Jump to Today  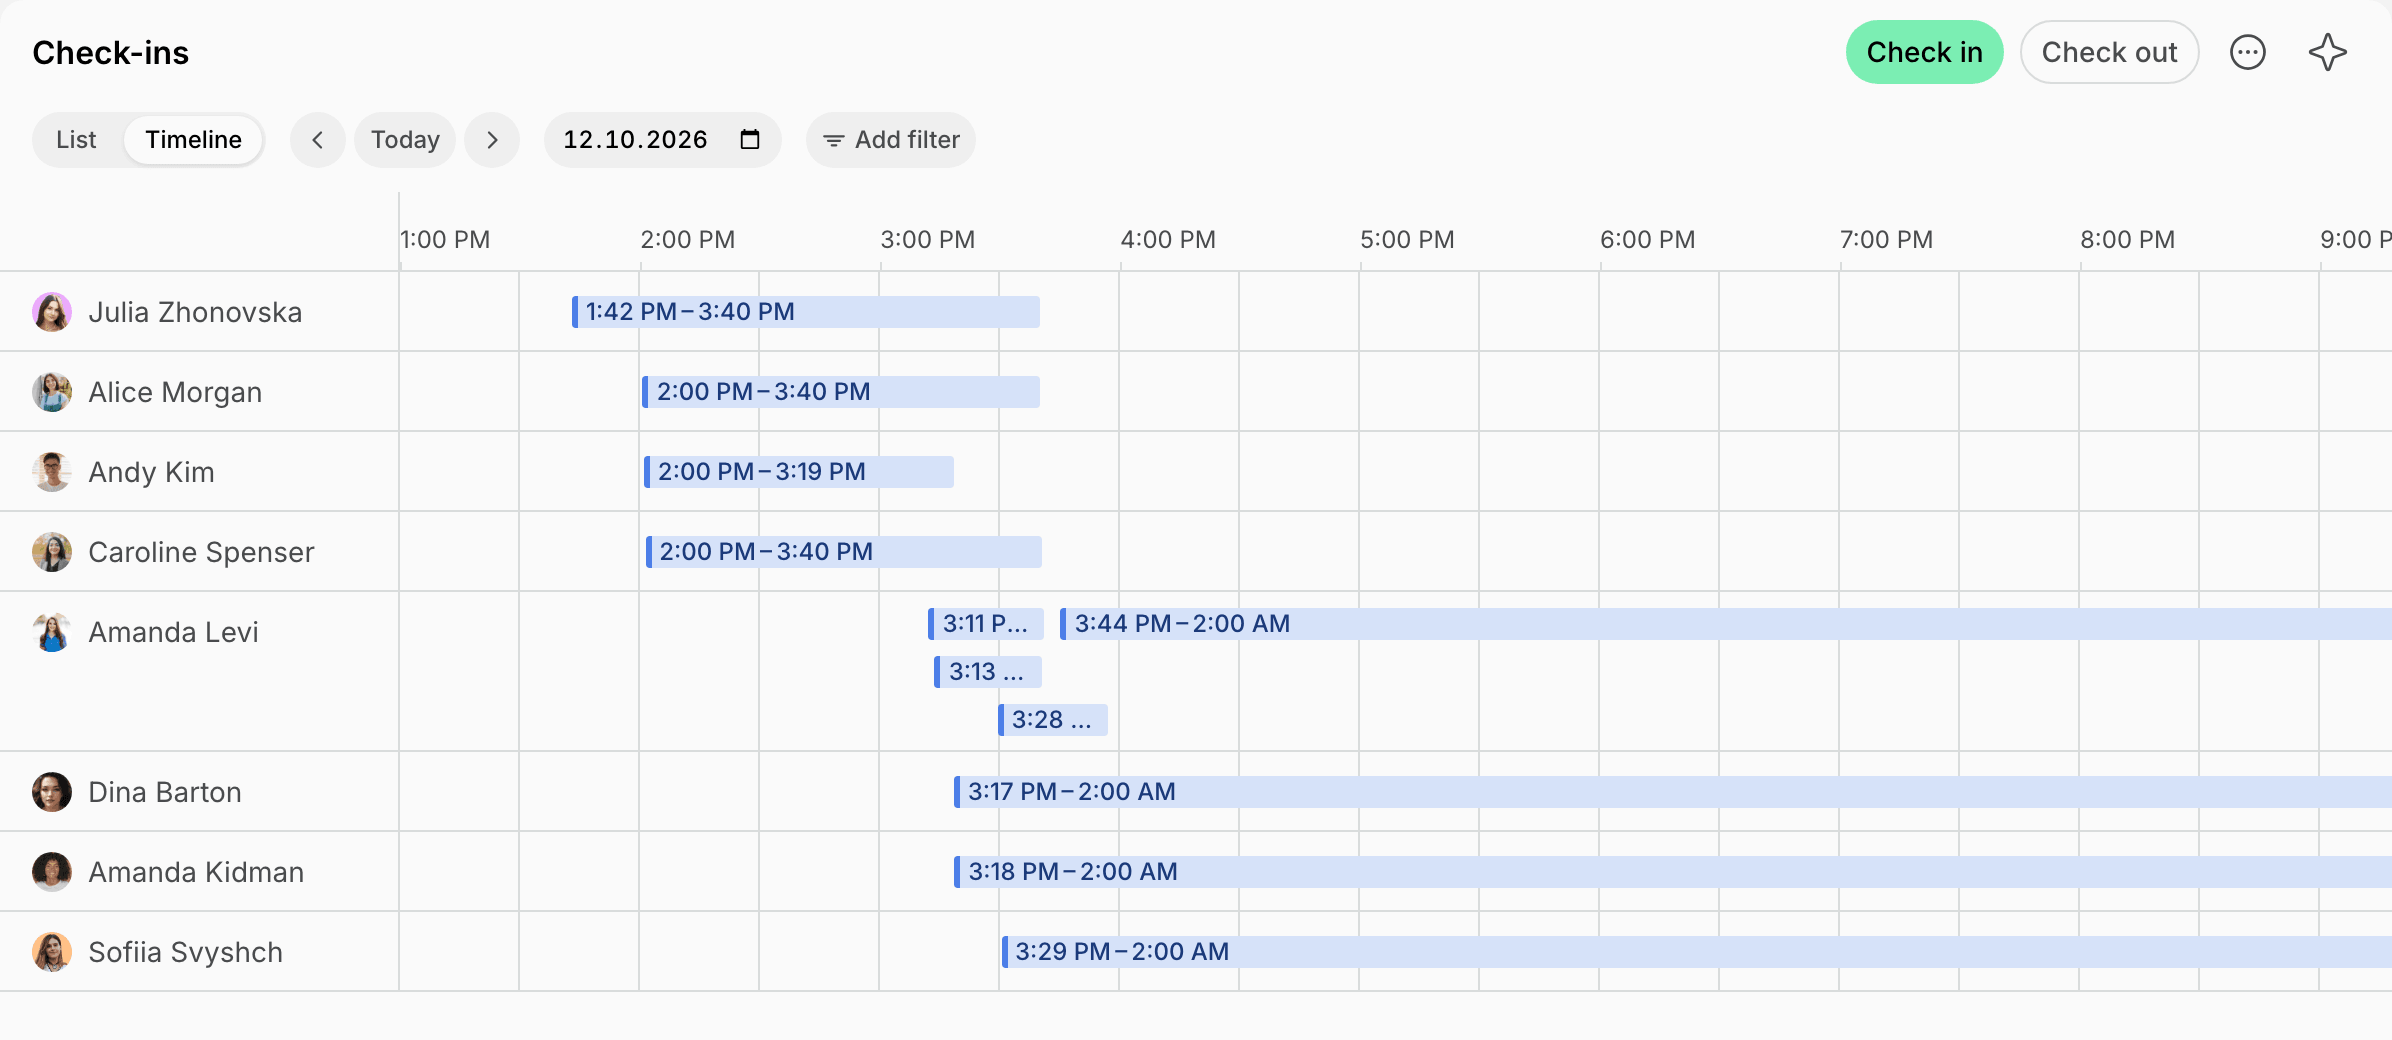pyautogui.click(x=405, y=140)
